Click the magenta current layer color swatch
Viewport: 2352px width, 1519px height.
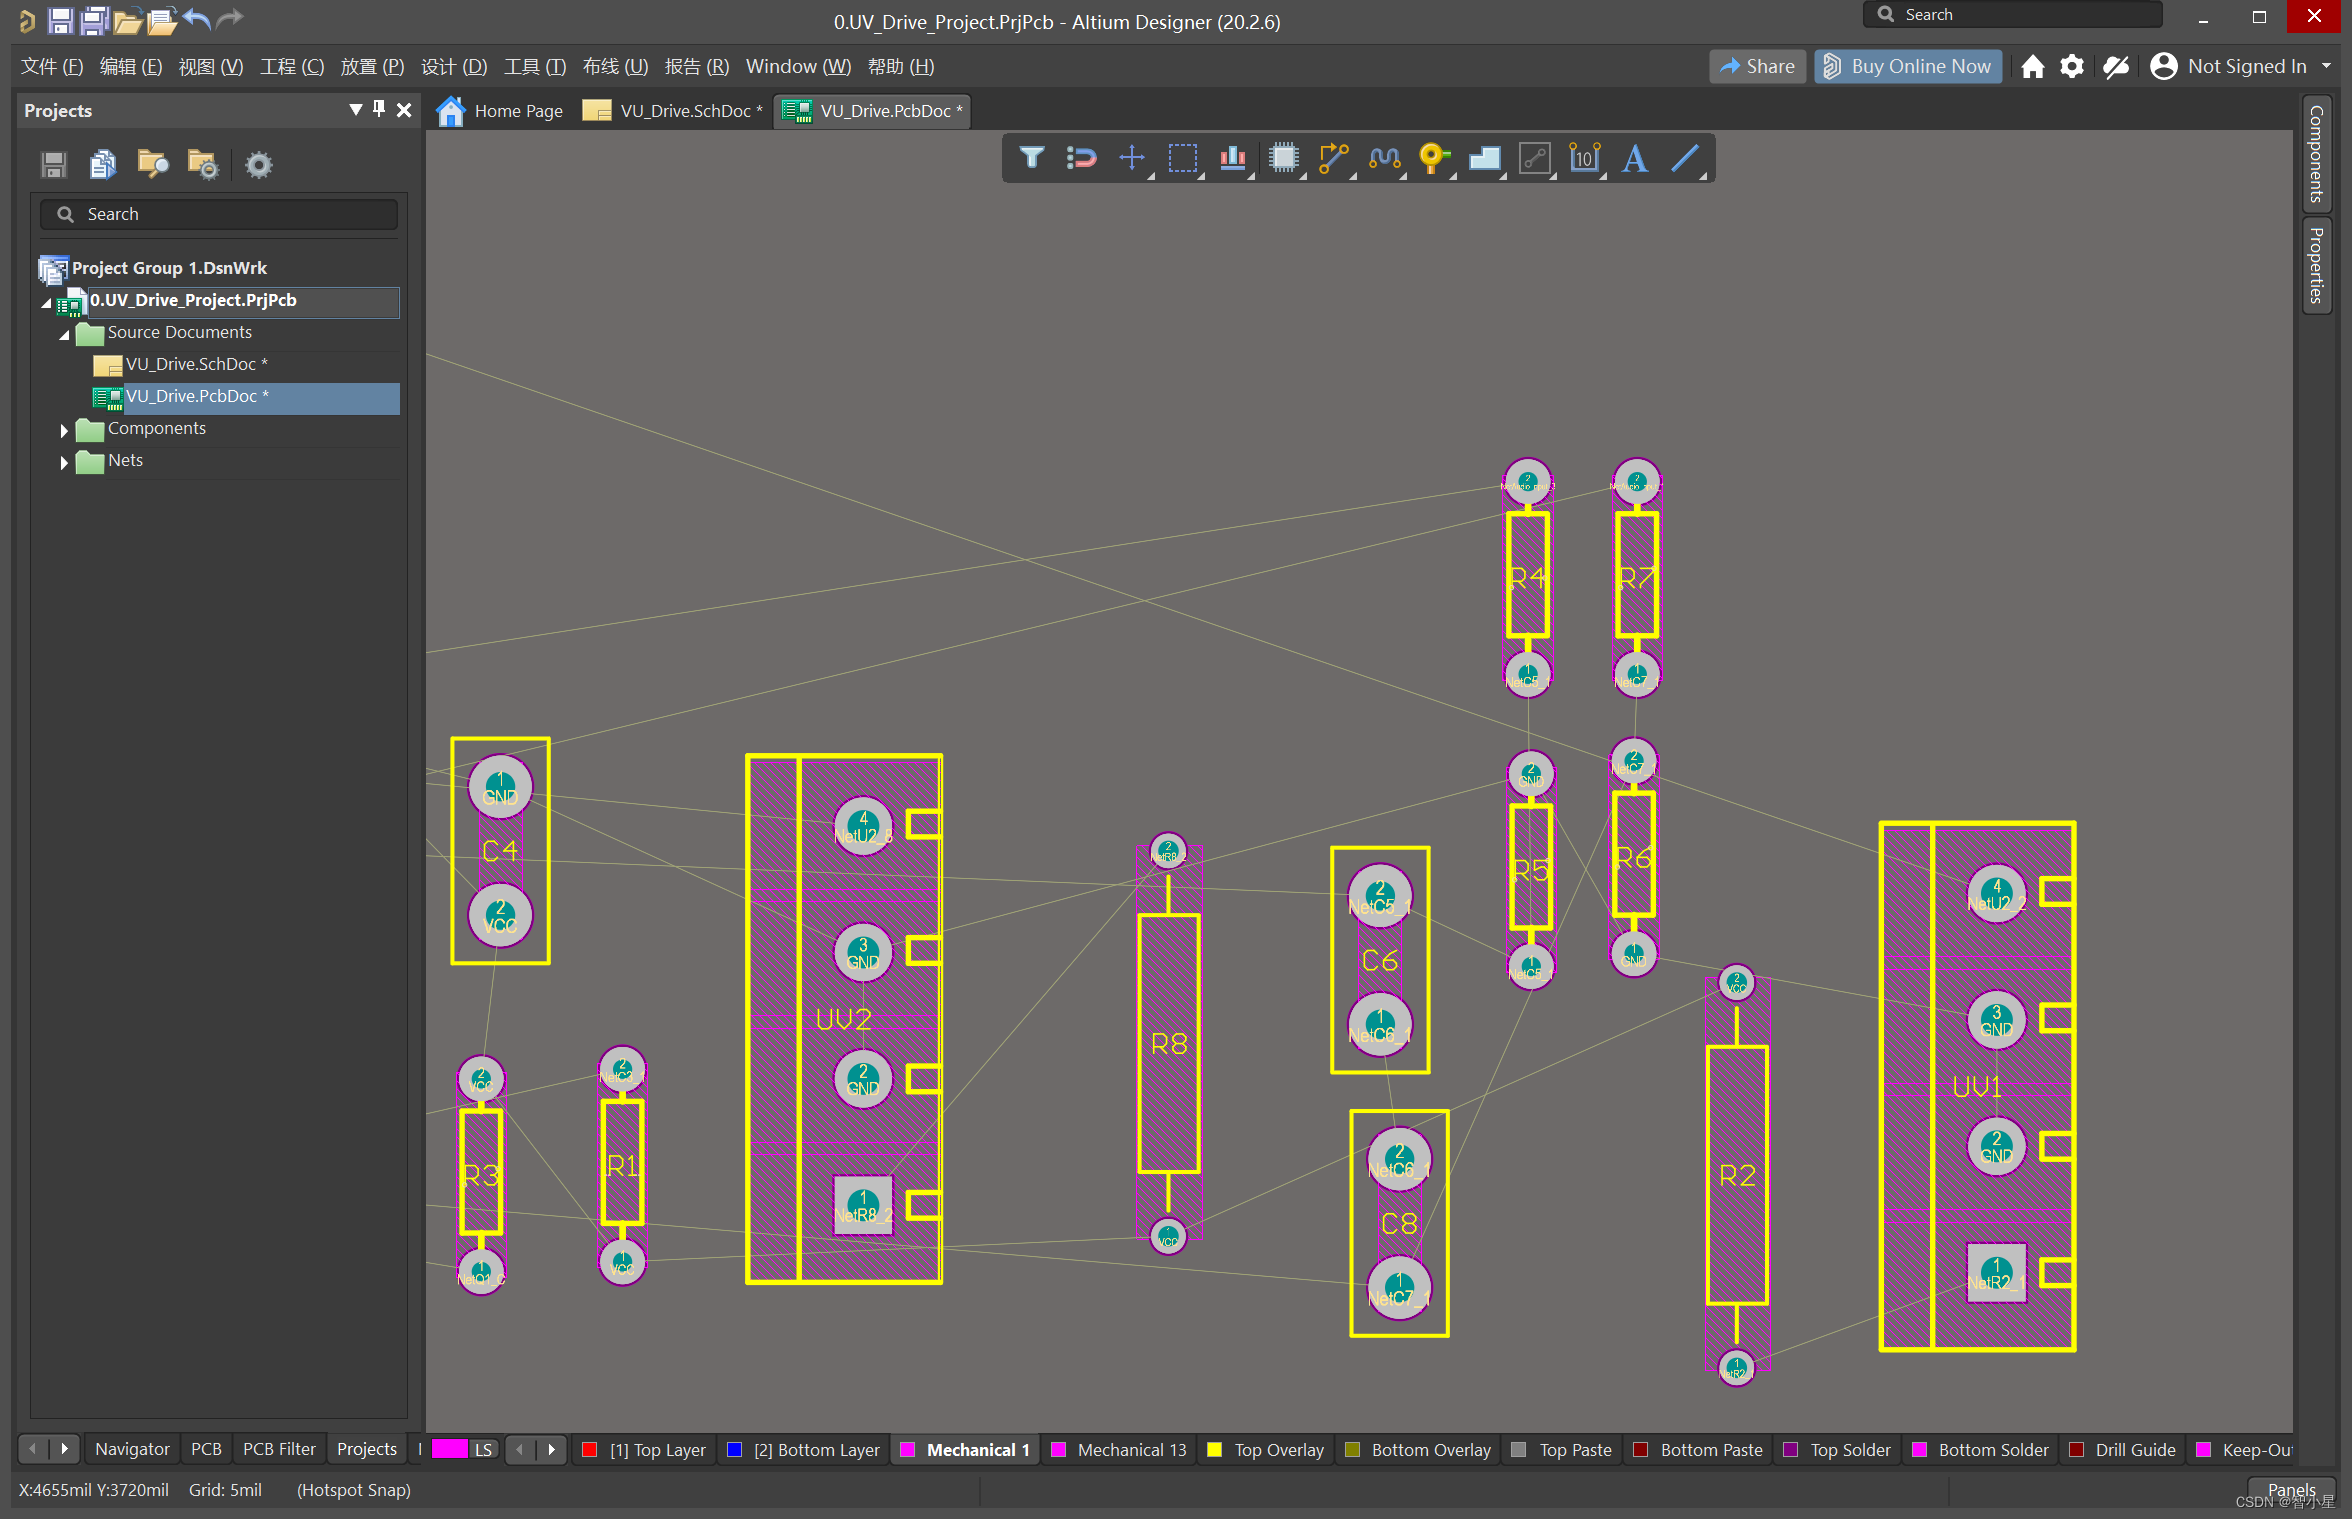449,1450
